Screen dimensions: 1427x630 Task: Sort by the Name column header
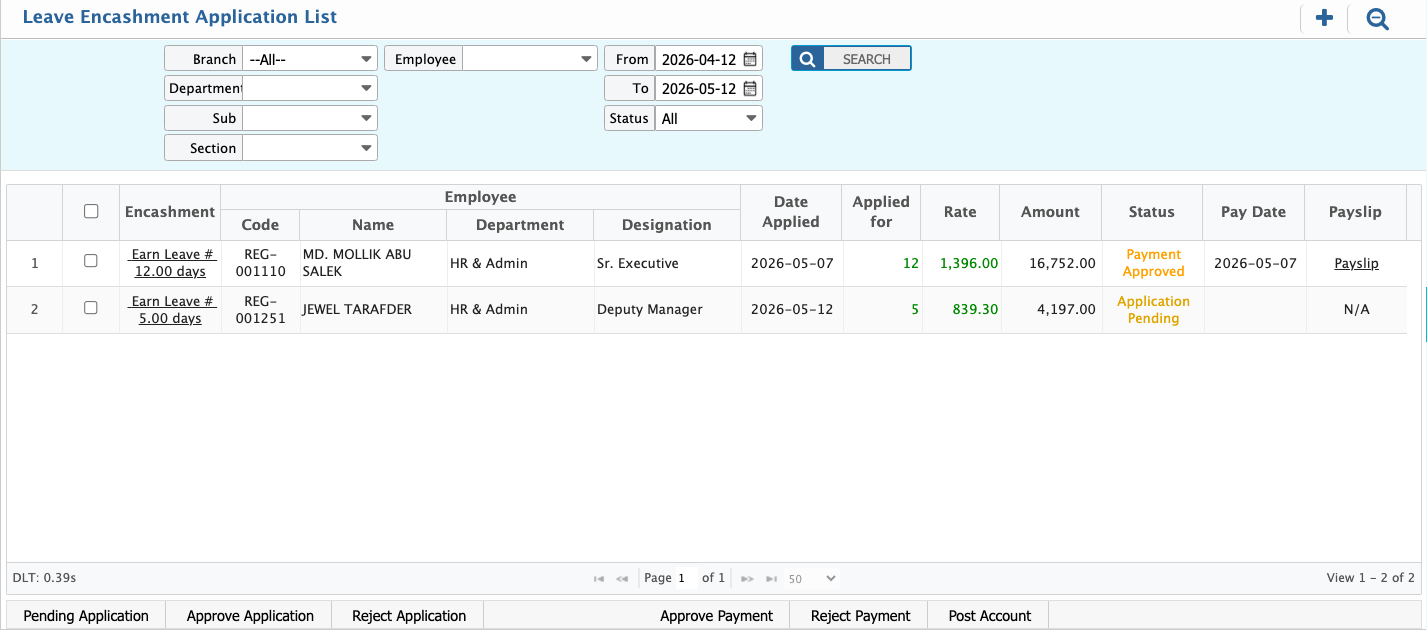click(373, 225)
